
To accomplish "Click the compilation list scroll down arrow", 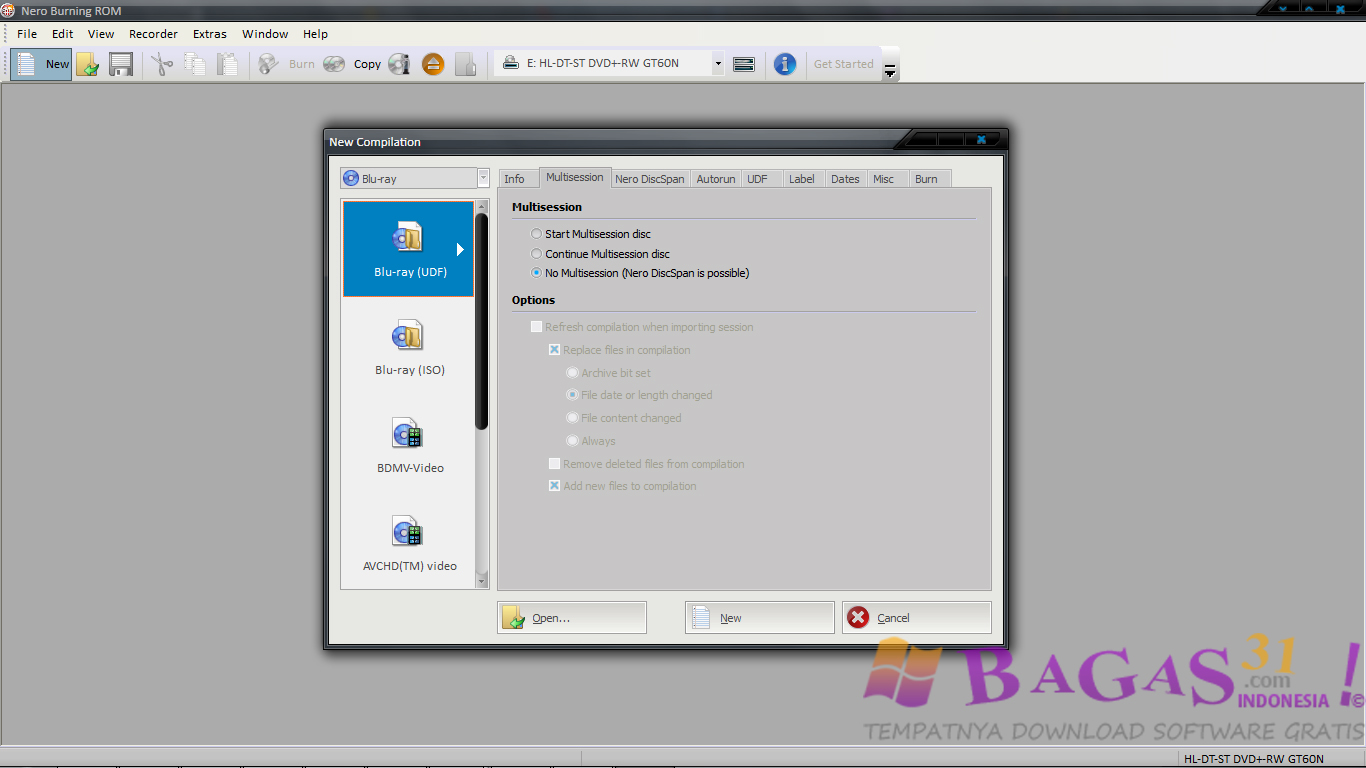I will click(x=482, y=580).
